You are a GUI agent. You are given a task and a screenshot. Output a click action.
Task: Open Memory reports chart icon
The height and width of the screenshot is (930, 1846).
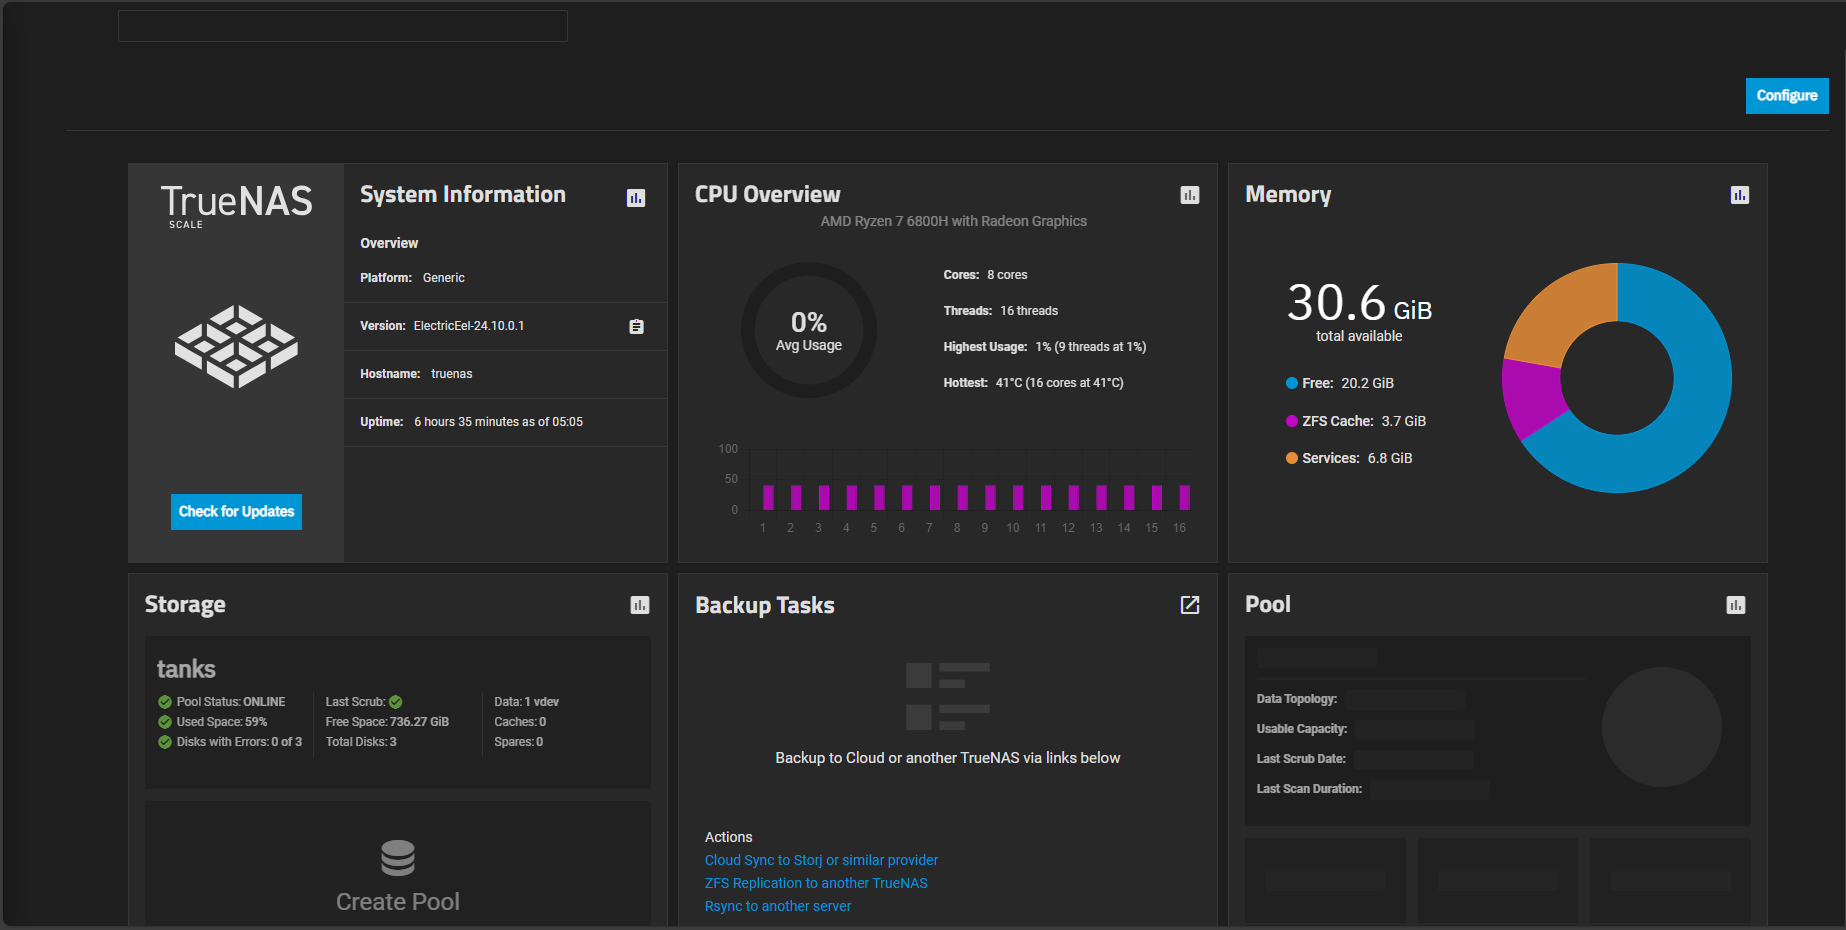coord(1740,195)
